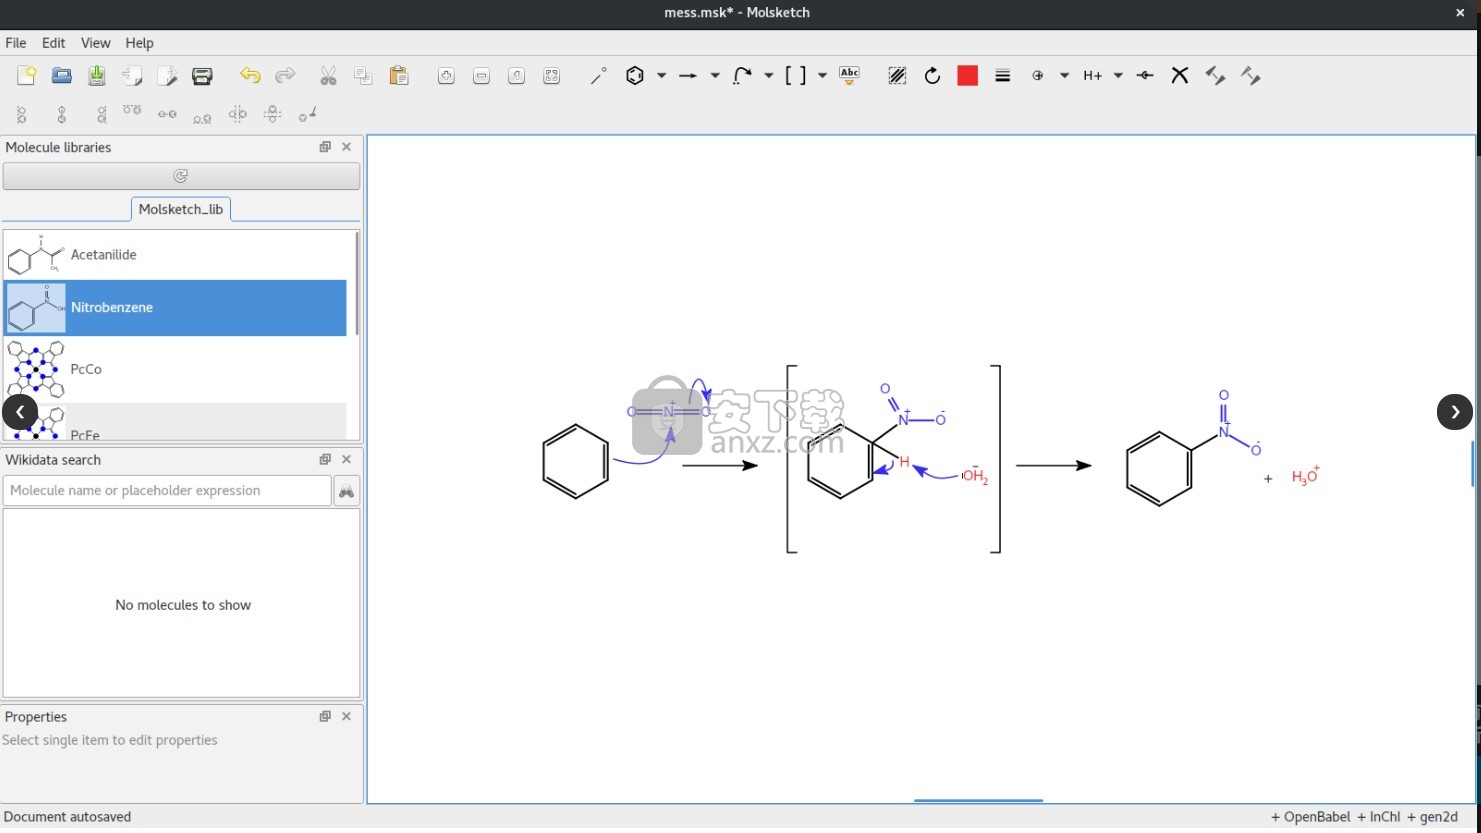Float the Wikidata search panel
Viewport: 1481px width, 833px height.
point(325,460)
